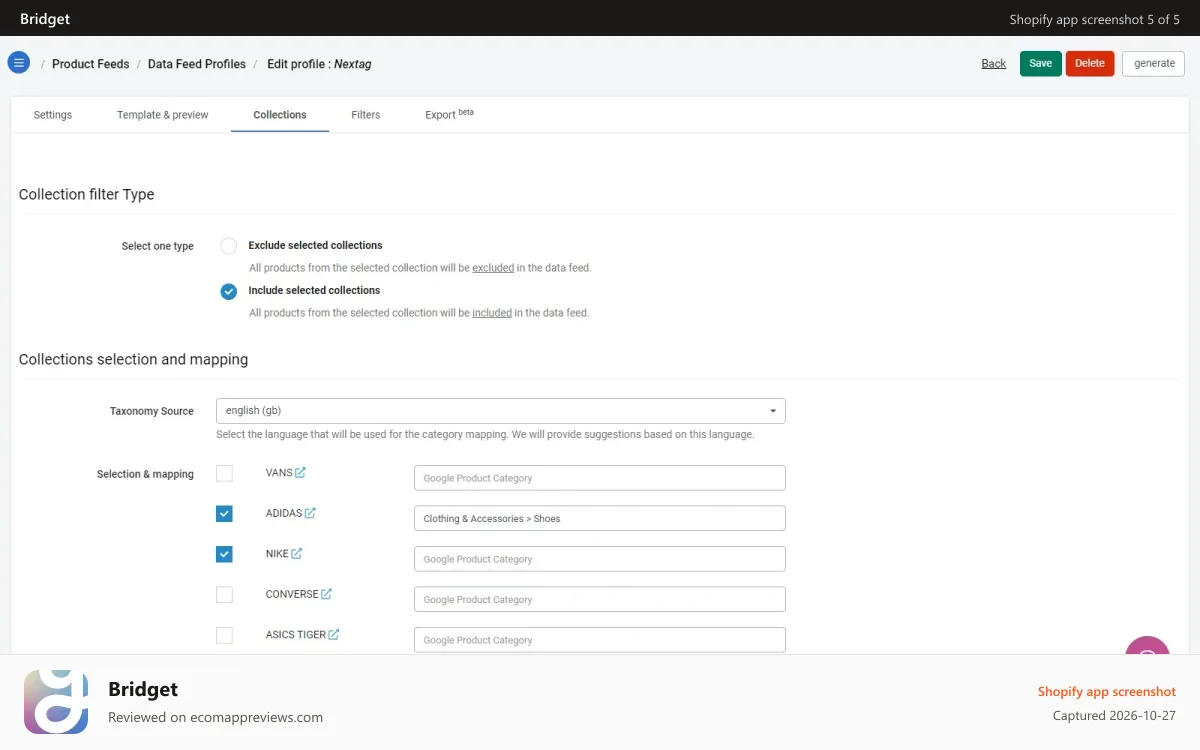Open VANS collection external link icon
This screenshot has height=750, width=1200.
301,472
